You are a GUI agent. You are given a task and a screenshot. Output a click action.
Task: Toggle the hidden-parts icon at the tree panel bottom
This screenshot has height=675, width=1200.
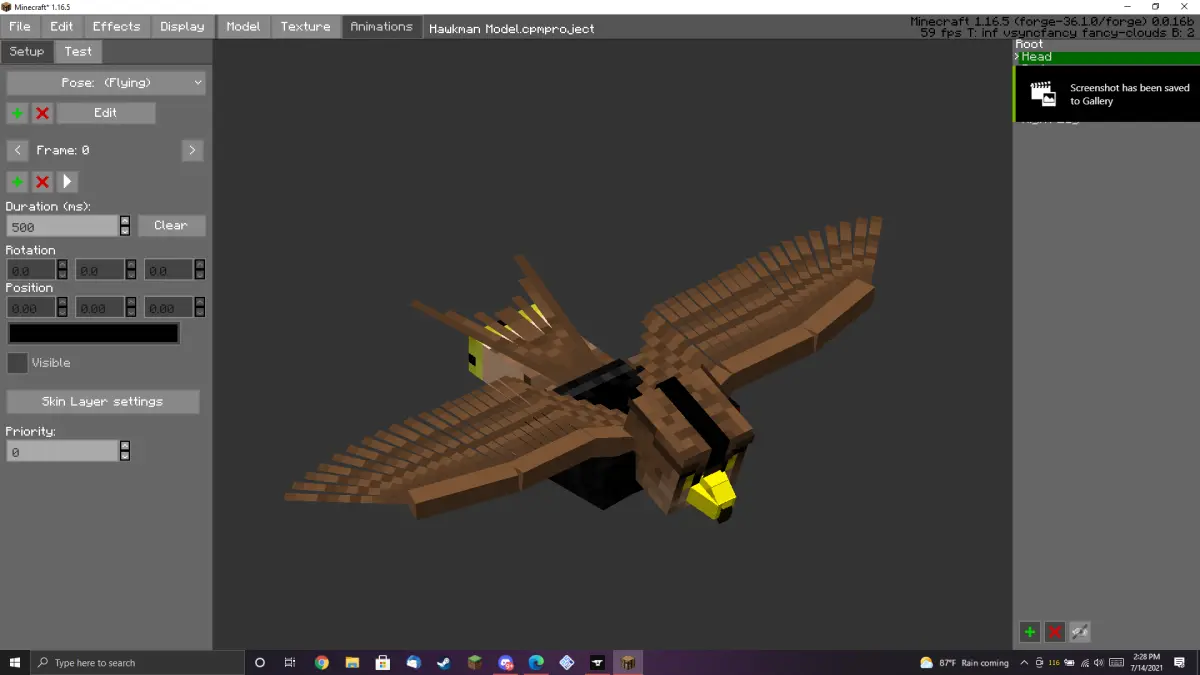click(x=1079, y=632)
